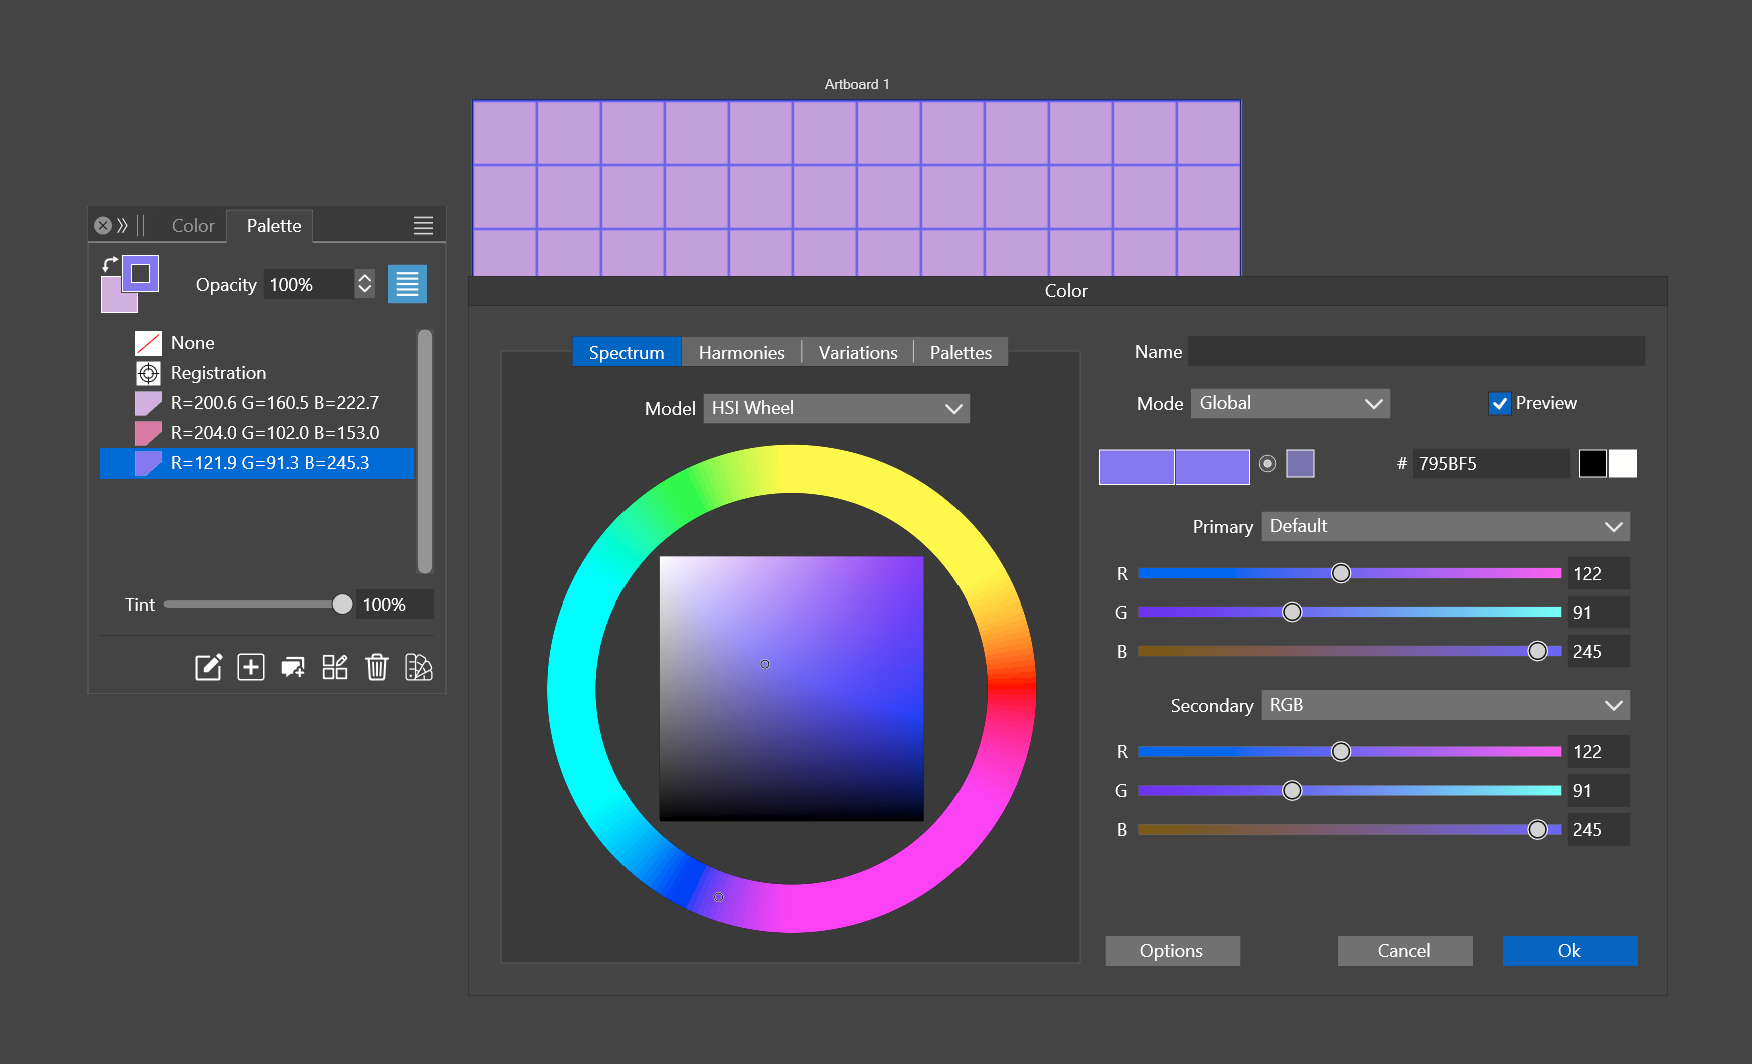Swap fill and stroke colors arrow
Screen dimensions: 1752x1064
click(x=110, y=264)
